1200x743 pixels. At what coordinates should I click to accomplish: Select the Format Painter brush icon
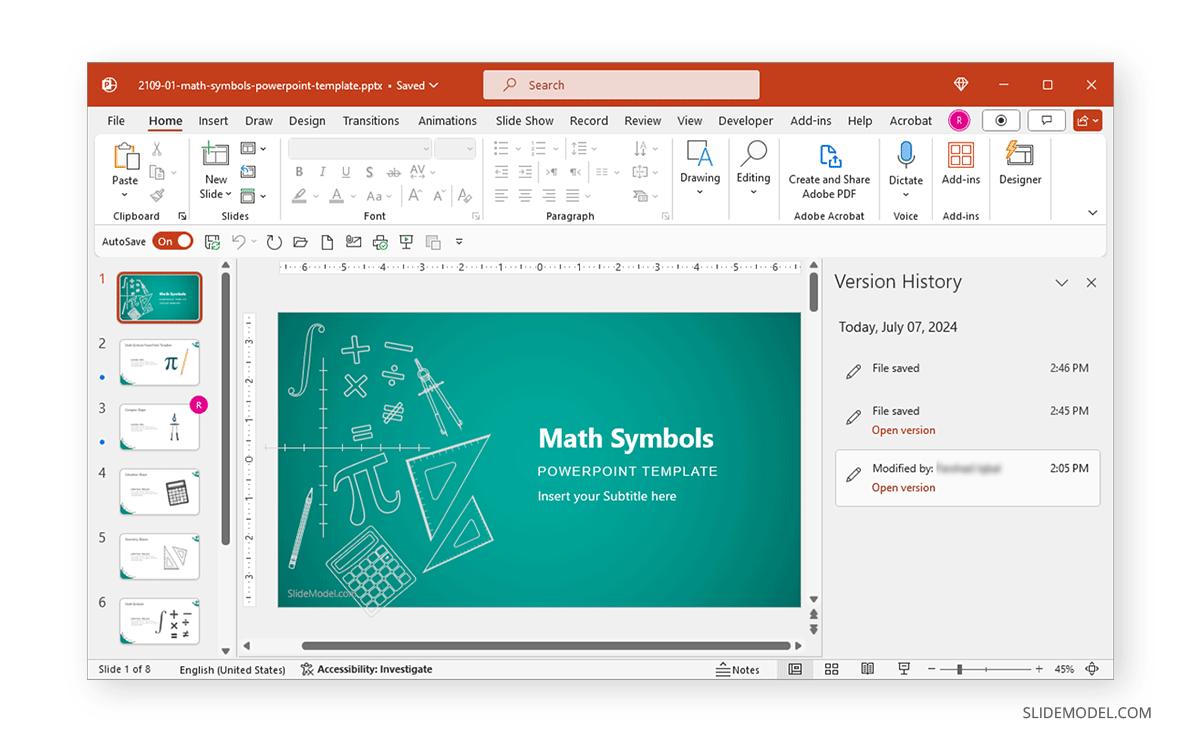[157, 196]
